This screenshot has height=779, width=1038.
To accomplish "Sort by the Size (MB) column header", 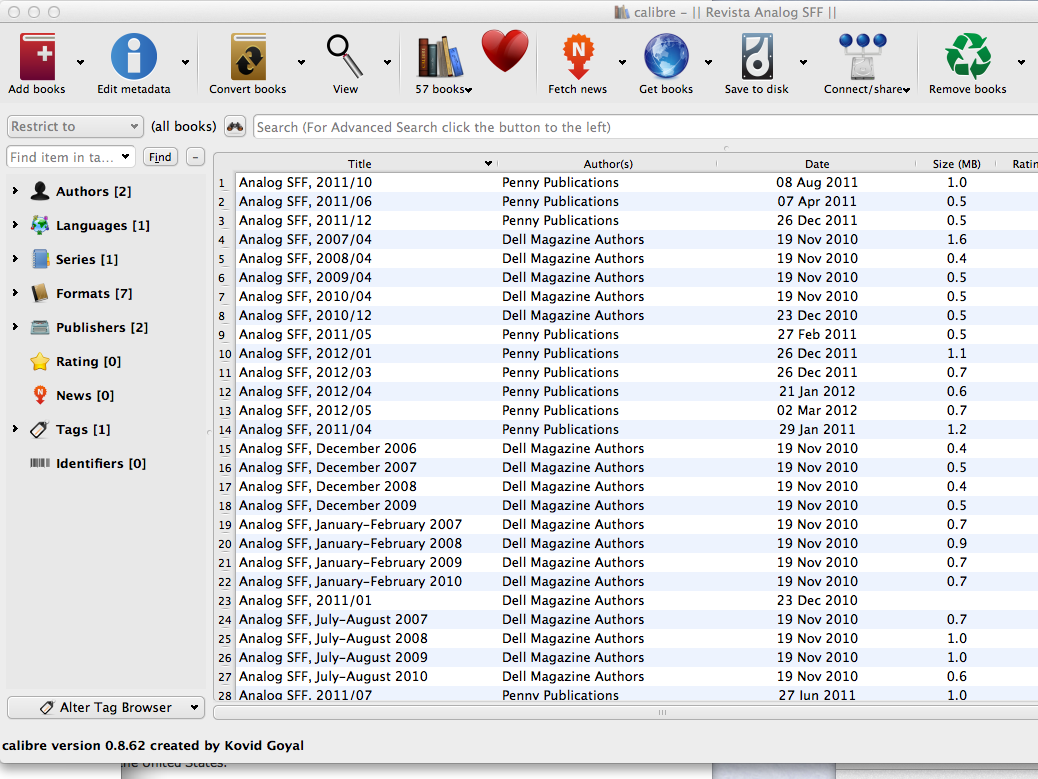I will [x=957, y=163].
